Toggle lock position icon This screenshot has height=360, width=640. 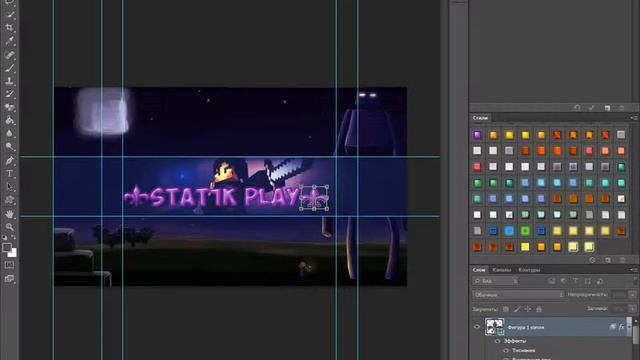pyautogui.click(x=528, y=309)
